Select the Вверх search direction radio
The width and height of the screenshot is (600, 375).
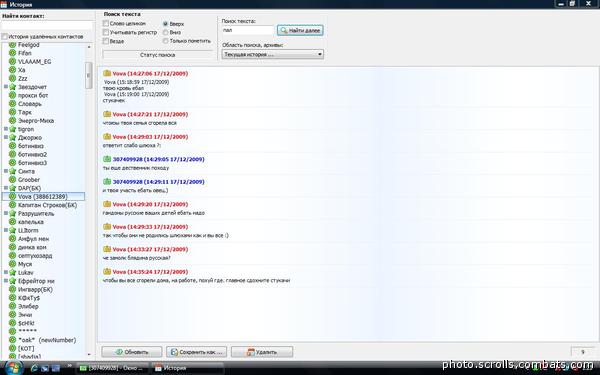point(166,24)
